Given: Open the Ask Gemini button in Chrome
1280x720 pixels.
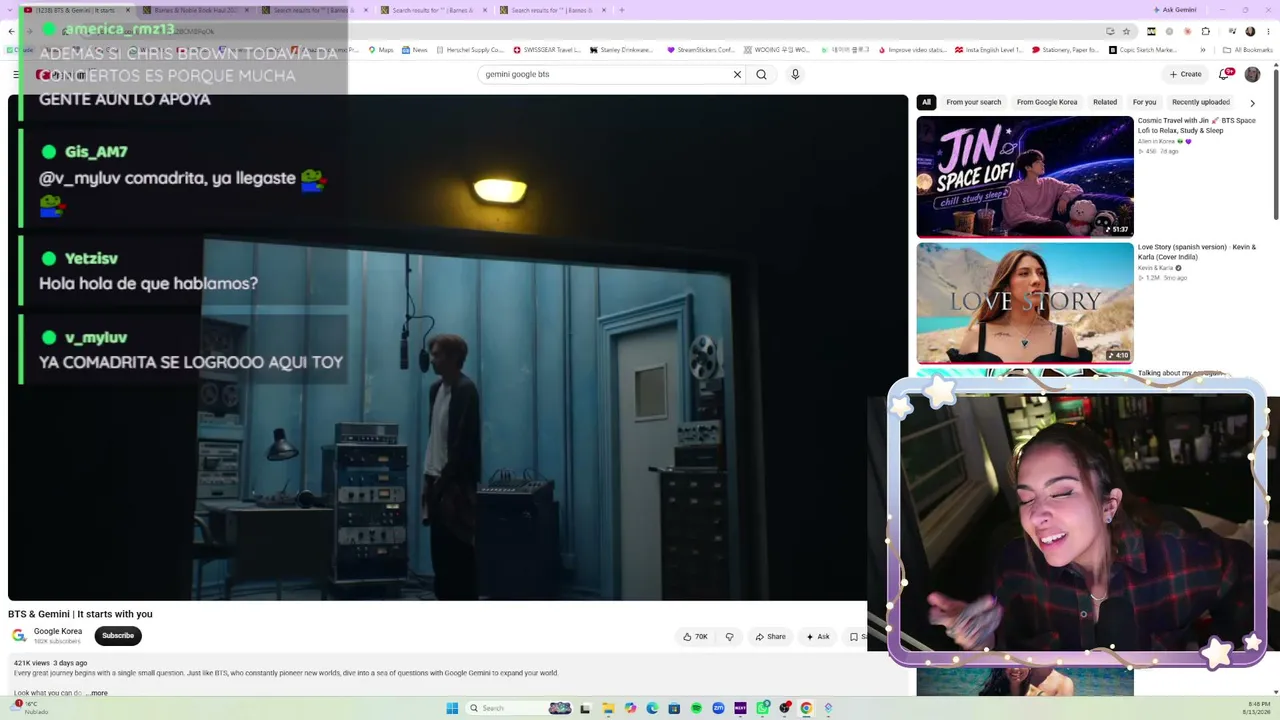Looking at the screenshot, I should point(1174,10).
